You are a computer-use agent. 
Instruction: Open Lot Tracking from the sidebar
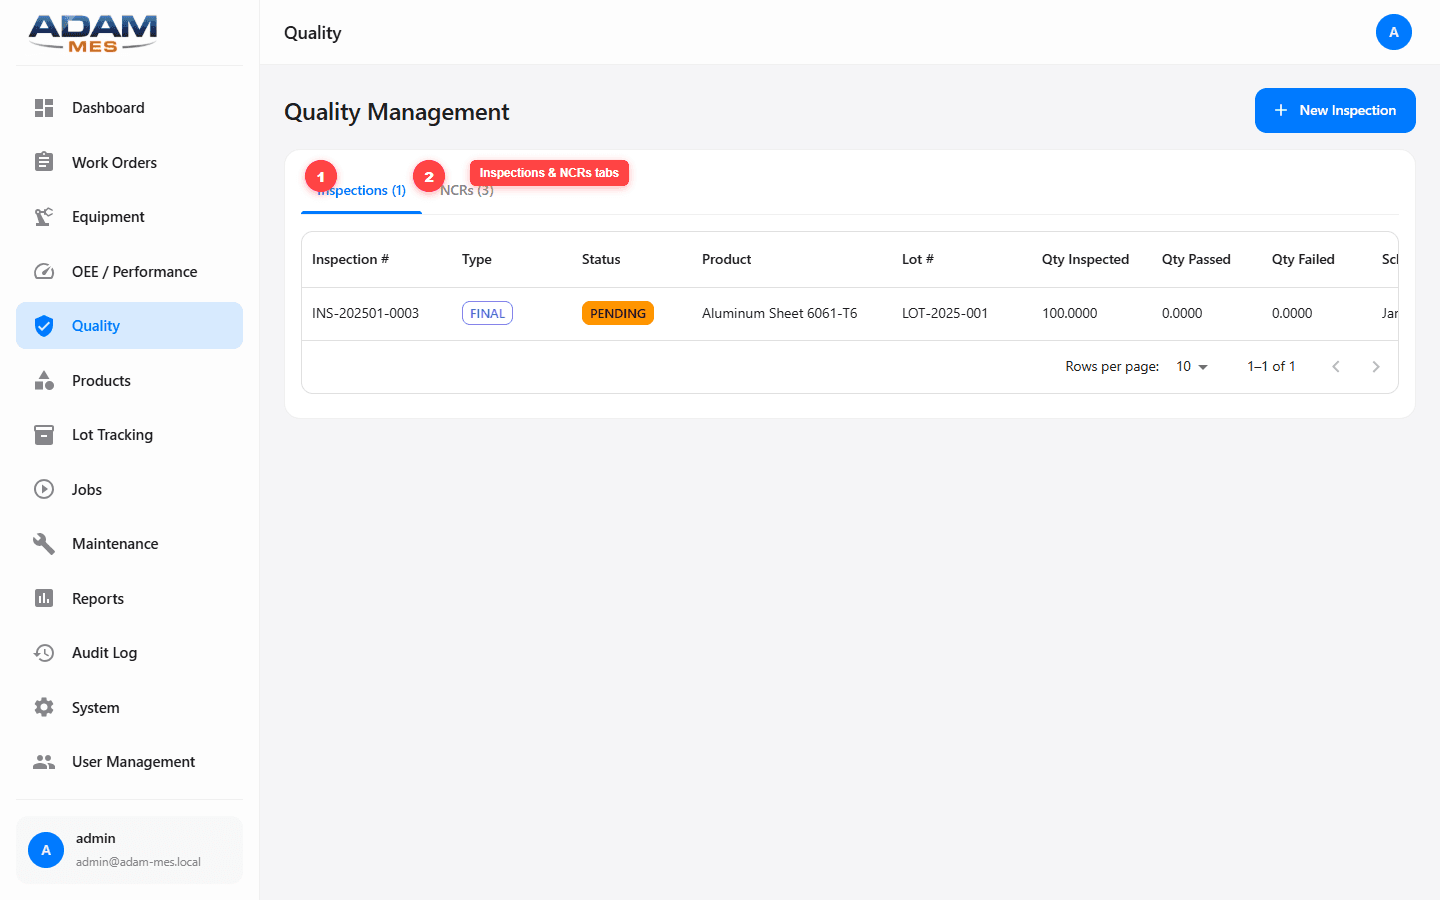[114, 434]
